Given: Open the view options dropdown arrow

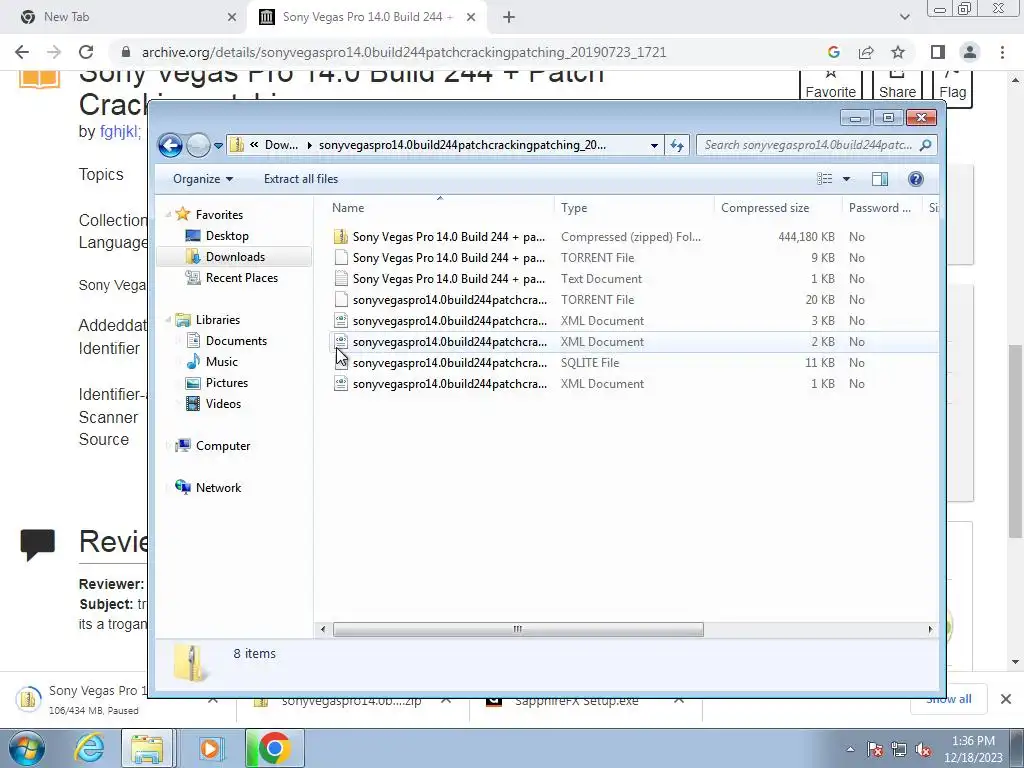Looking at the screenshot, I should 846,179.
